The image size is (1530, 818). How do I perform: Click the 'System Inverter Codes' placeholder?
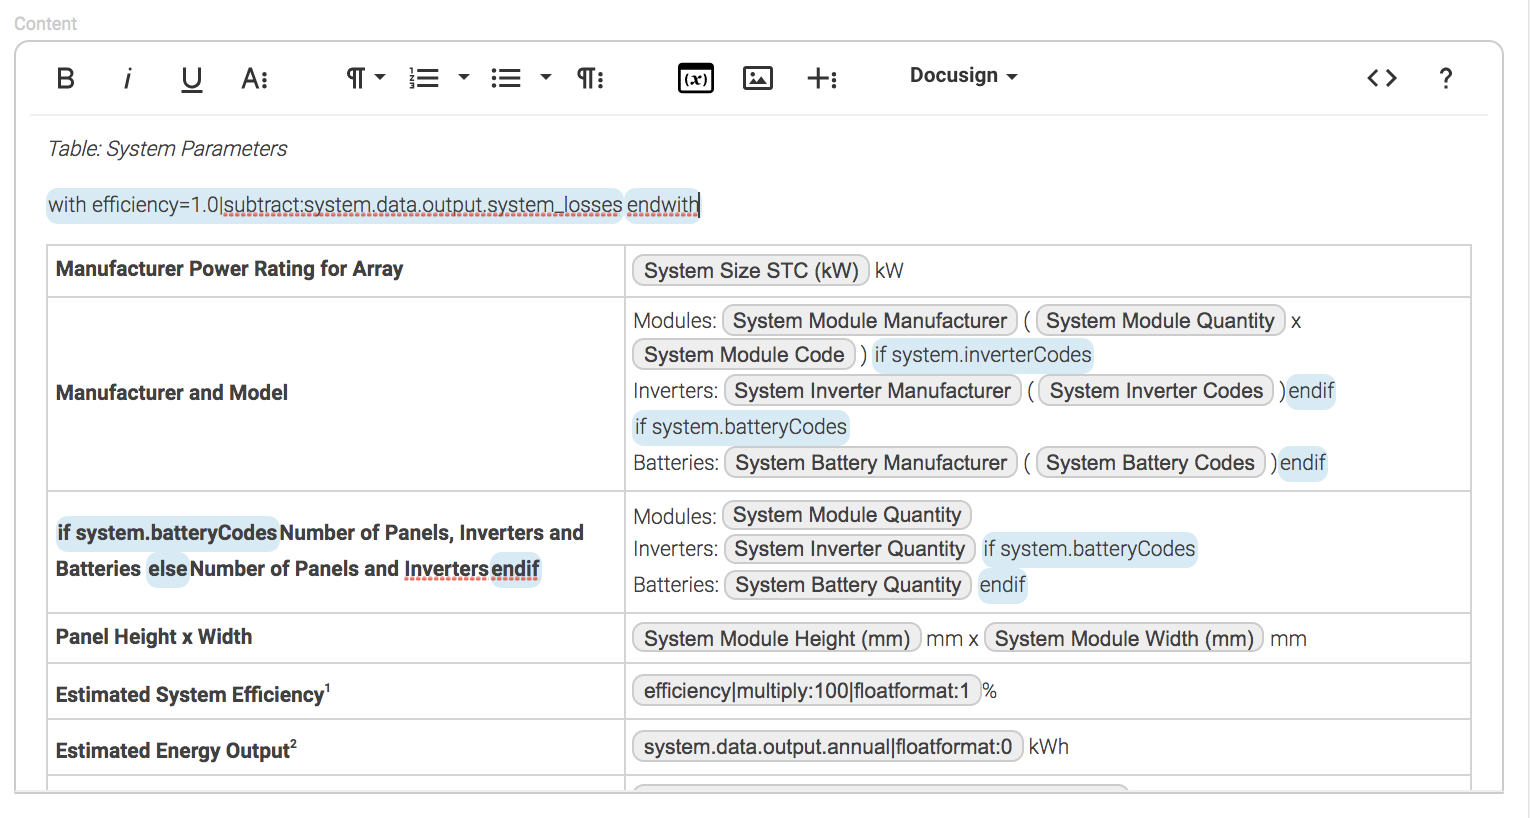[1156, 391]
